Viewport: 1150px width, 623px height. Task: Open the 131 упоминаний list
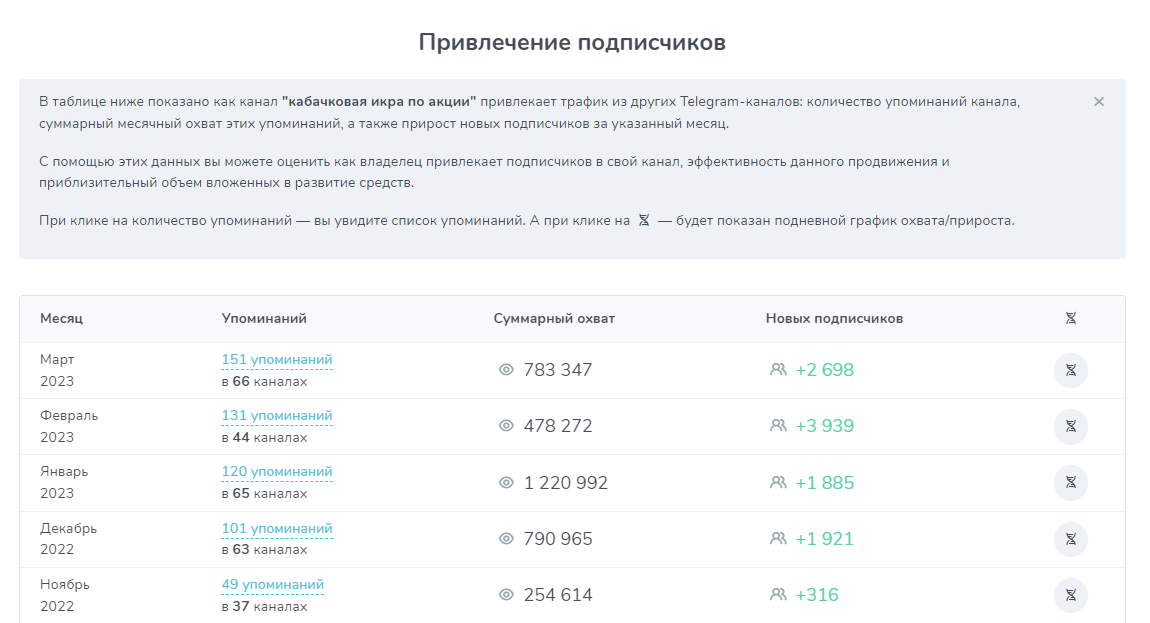(277, 416)
